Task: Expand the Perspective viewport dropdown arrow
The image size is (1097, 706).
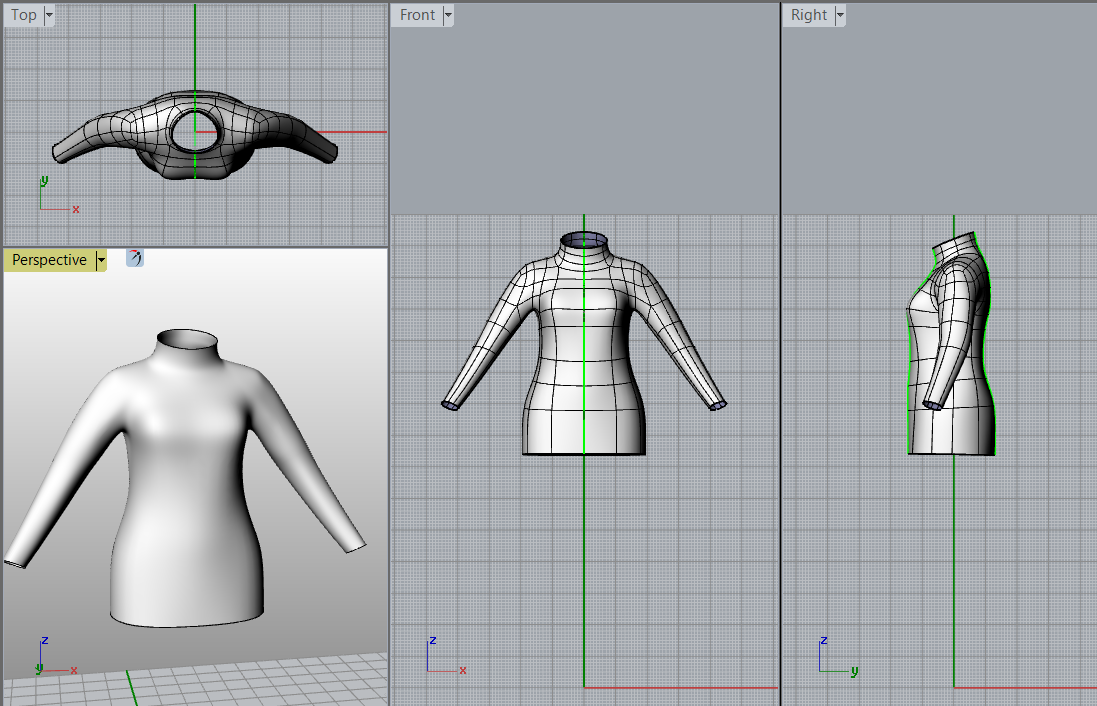Action: [101, 261]
